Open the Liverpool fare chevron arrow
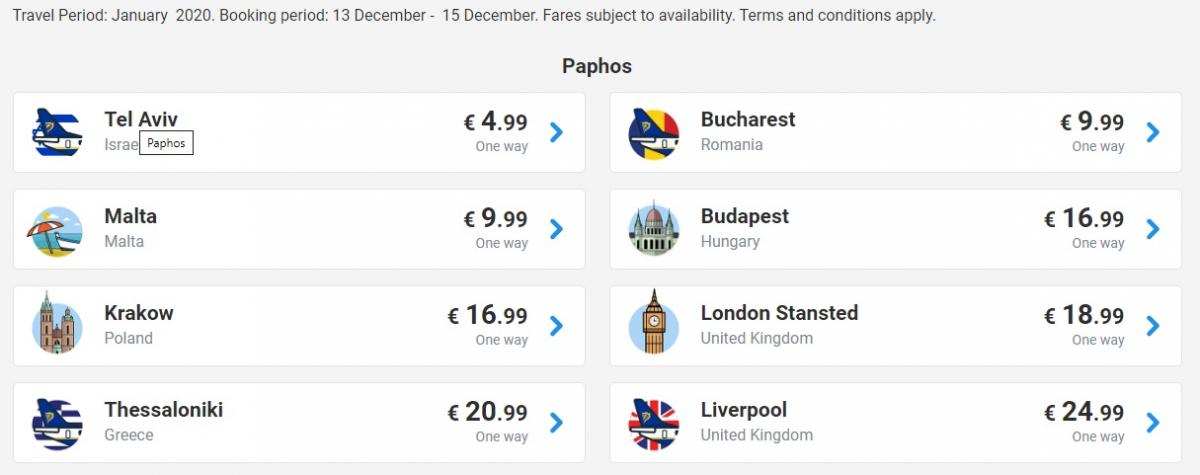 click(1153, 422)
